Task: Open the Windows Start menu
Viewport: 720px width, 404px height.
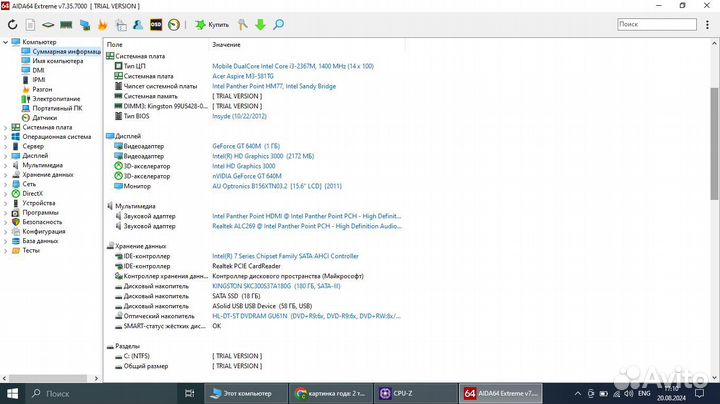Action: pyautogui.click(x=12, y=393)
